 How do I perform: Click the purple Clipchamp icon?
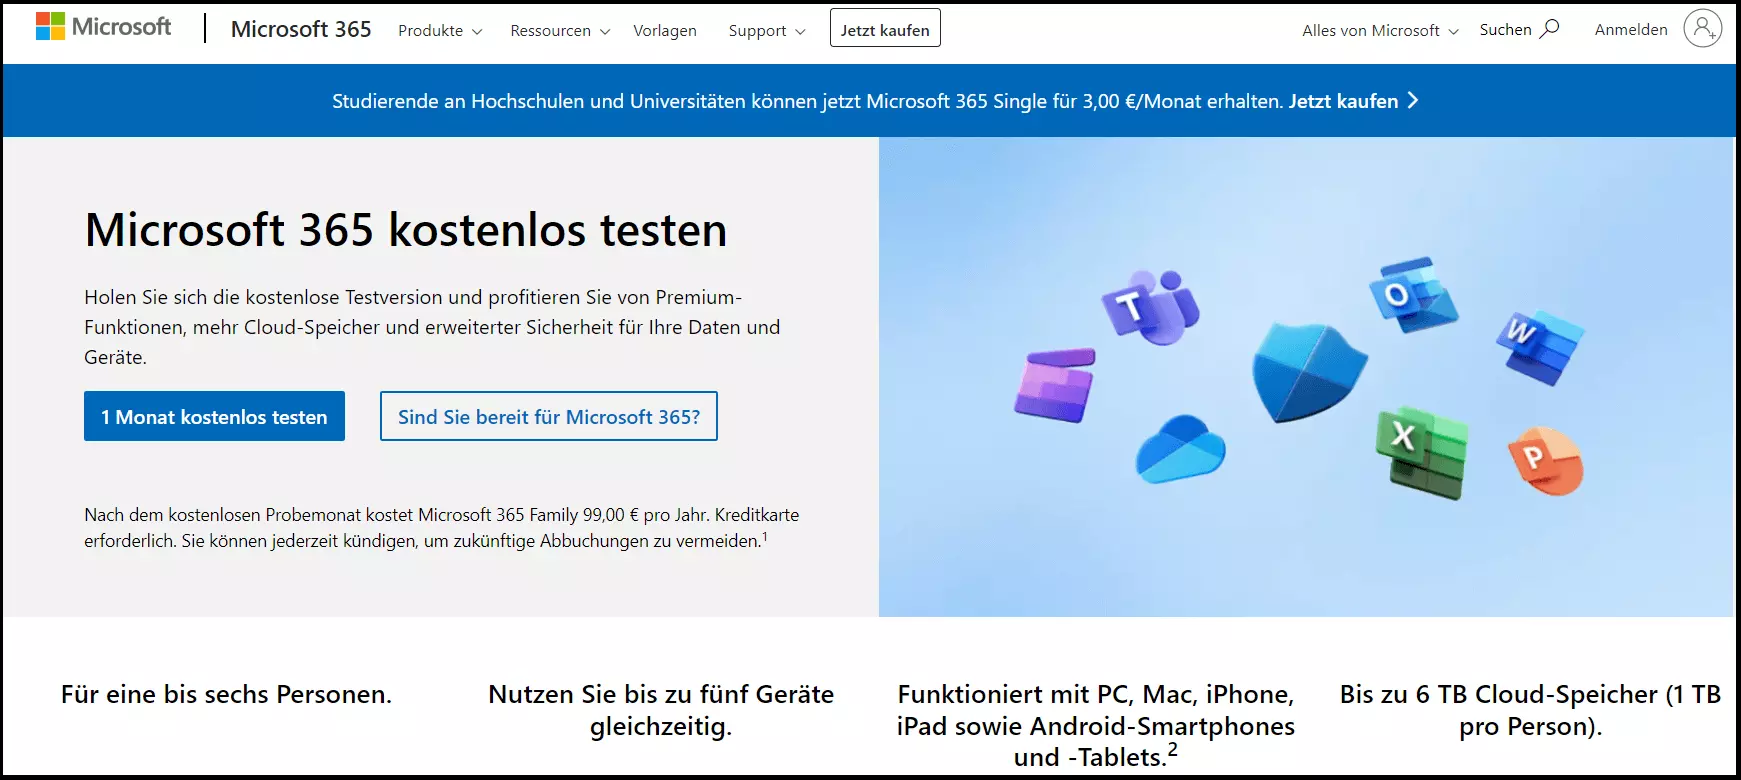tap(1055, 386)
